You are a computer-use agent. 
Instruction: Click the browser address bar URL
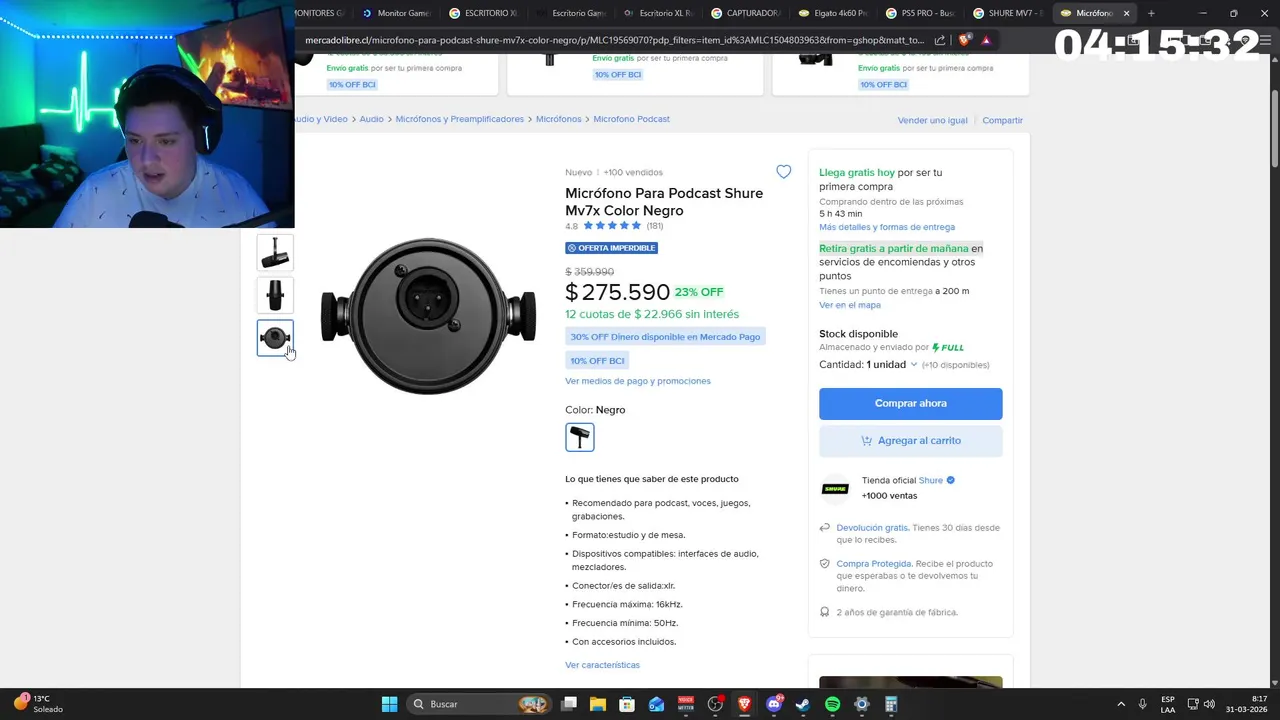click(x=614, y=40)
